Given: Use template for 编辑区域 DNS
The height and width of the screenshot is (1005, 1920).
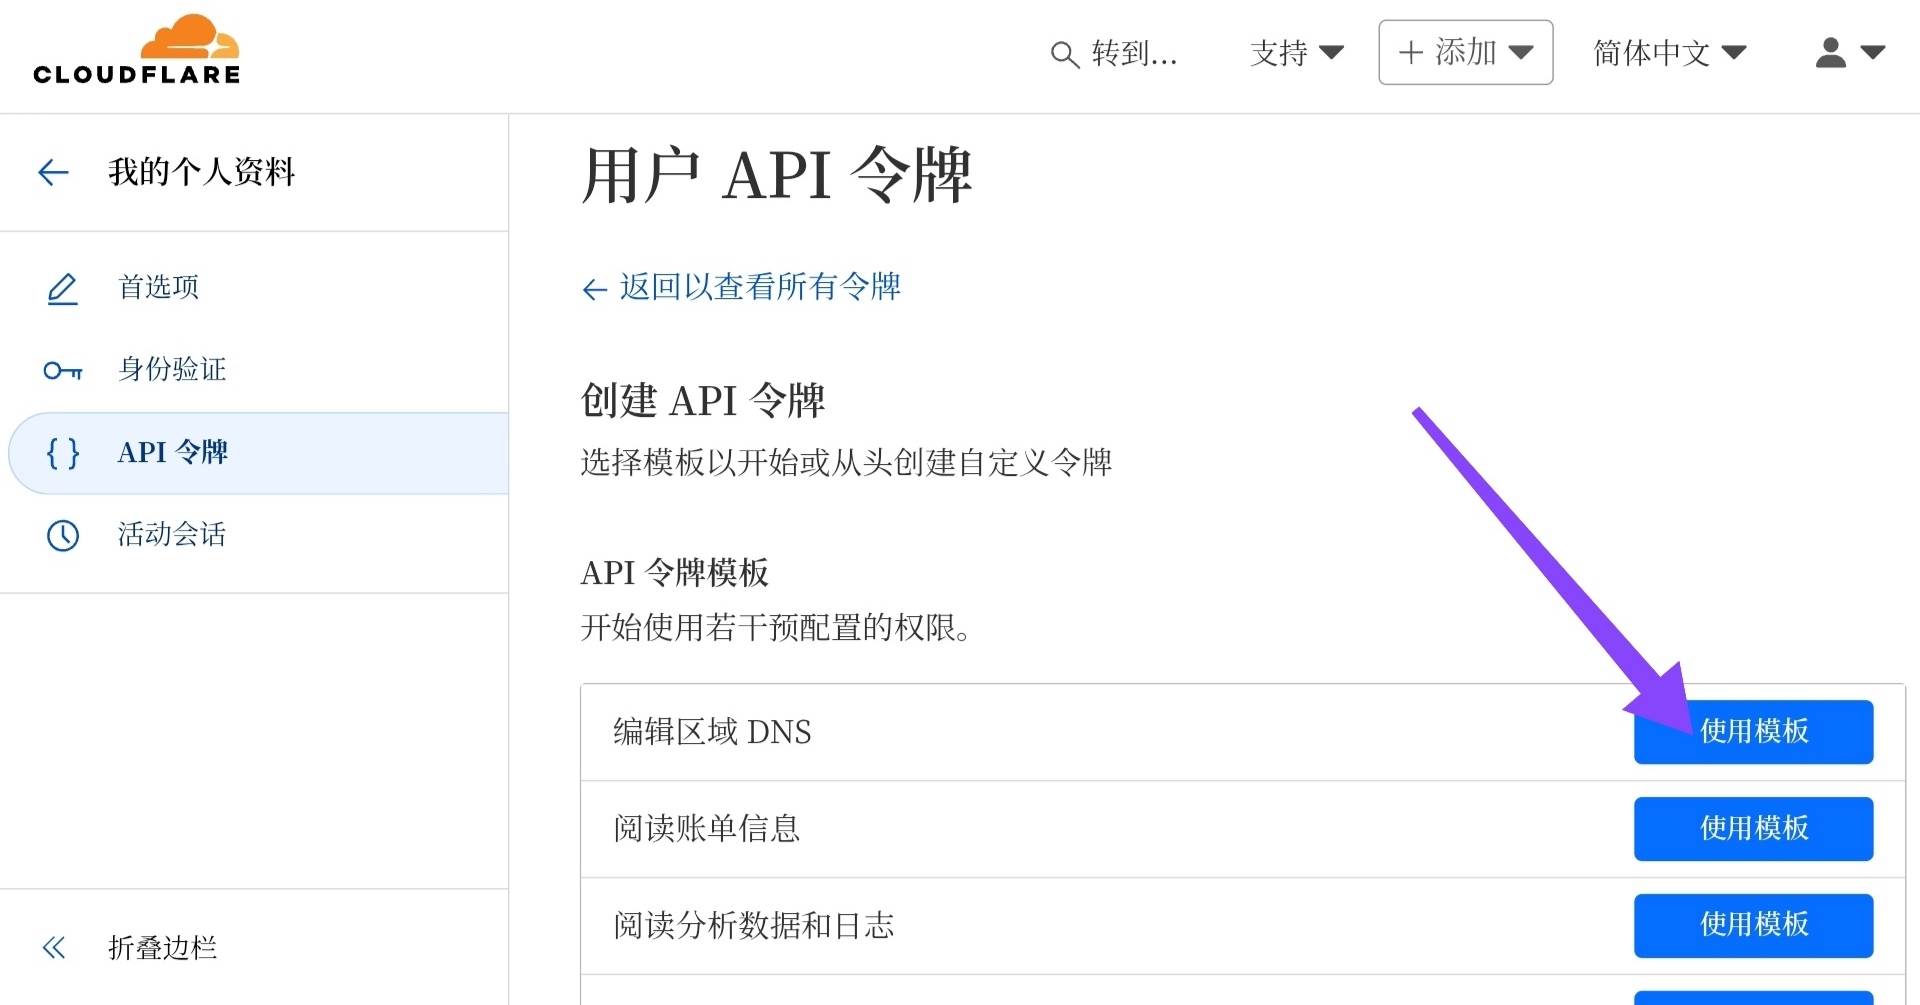Looking at the screenshot, I should 1753,732.
